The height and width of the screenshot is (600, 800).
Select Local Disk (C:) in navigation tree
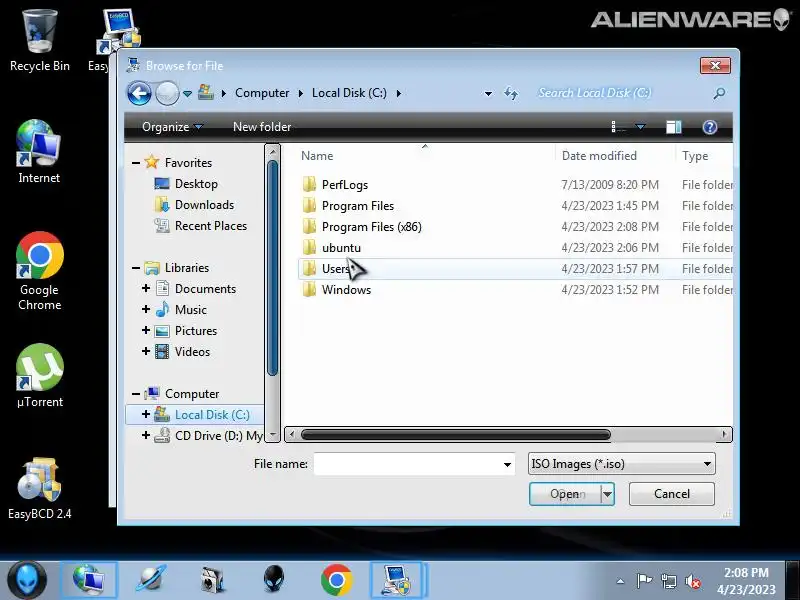(212, 415)
